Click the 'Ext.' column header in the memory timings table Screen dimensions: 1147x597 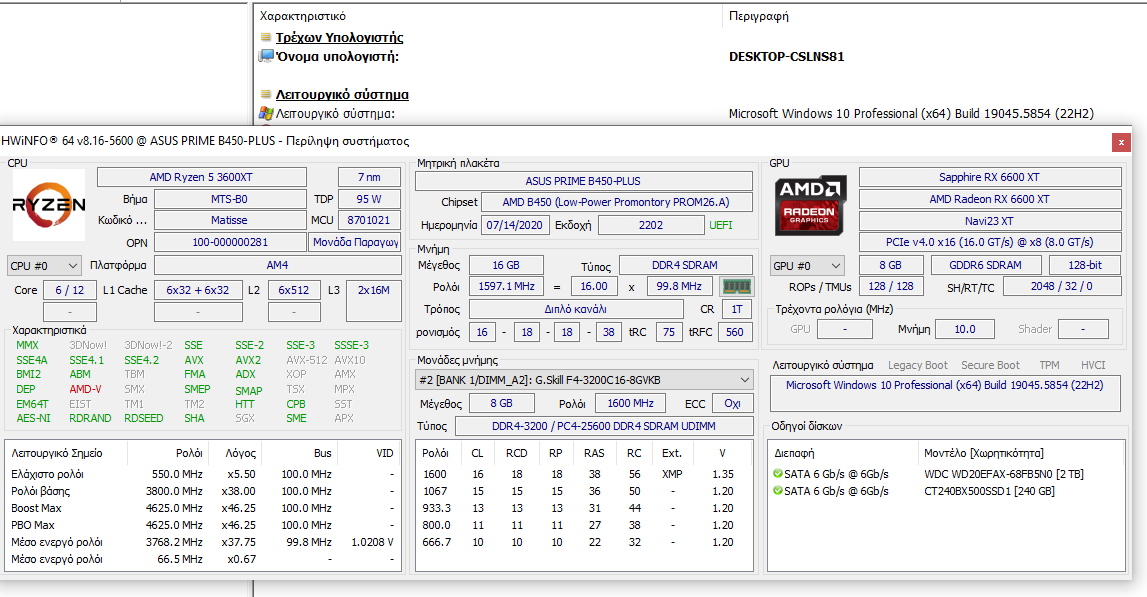[672, 453]
